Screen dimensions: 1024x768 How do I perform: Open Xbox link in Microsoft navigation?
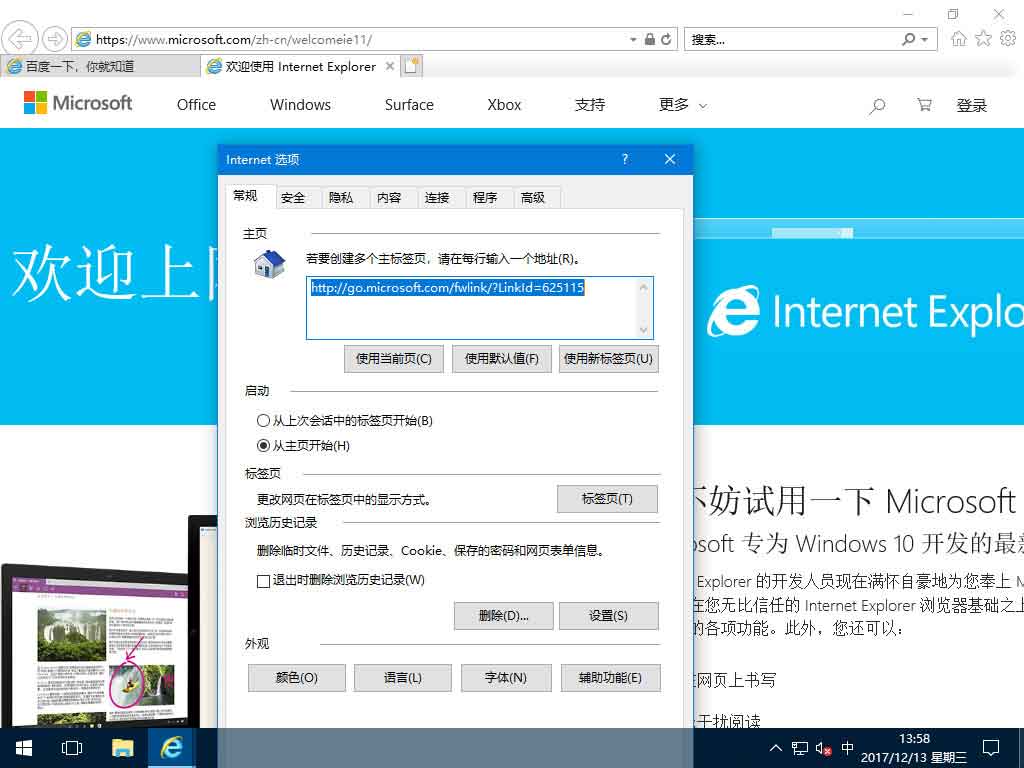pos(504,104)
